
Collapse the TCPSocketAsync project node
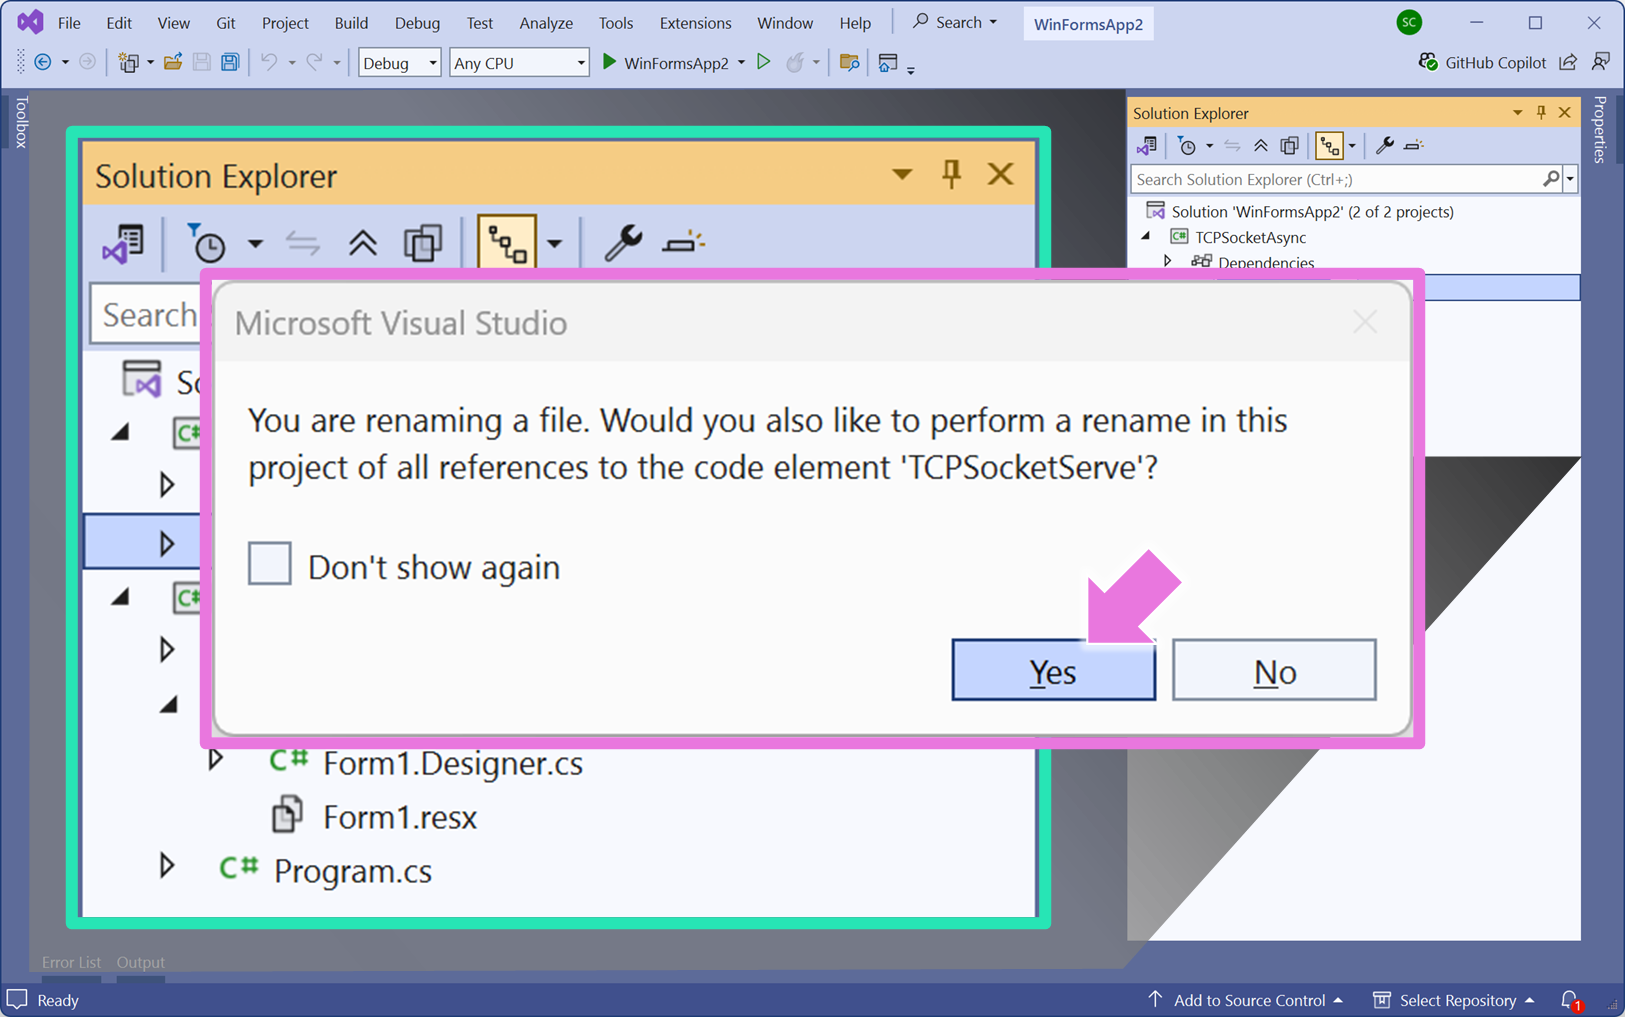(x=1147, y=237)
